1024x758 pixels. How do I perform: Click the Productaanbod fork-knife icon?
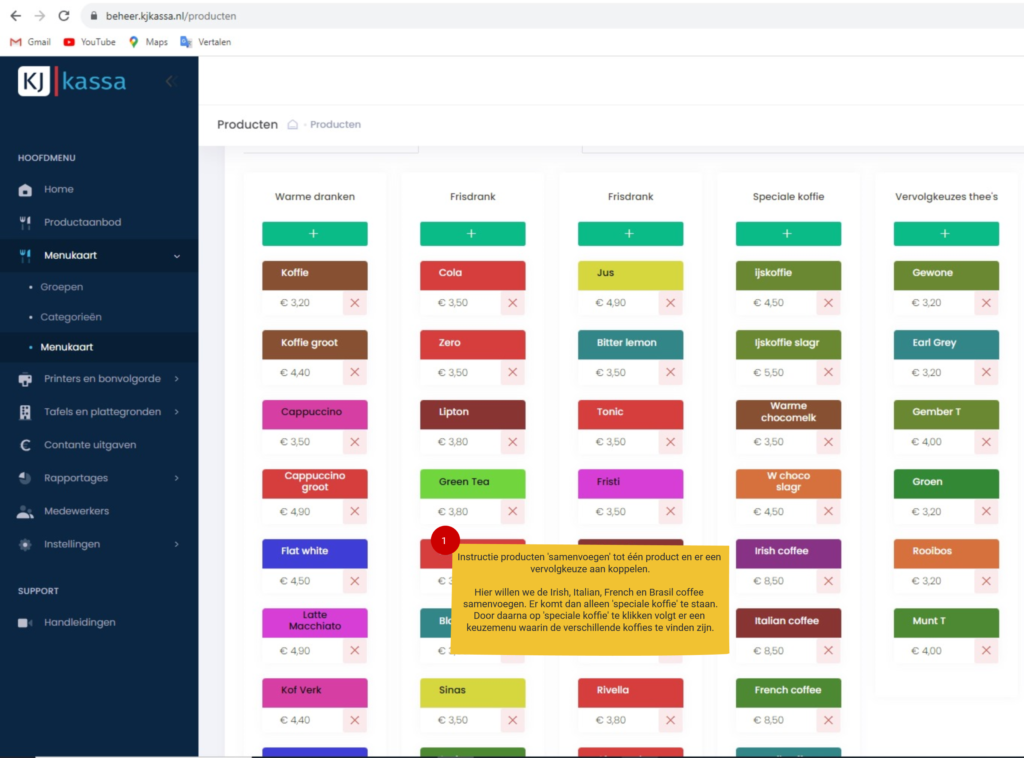(x=26, y=222)
